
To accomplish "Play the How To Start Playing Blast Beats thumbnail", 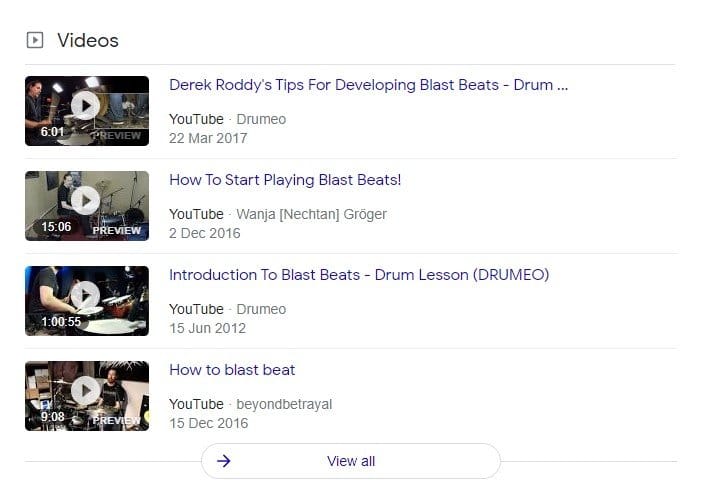I will click(87, 206).
